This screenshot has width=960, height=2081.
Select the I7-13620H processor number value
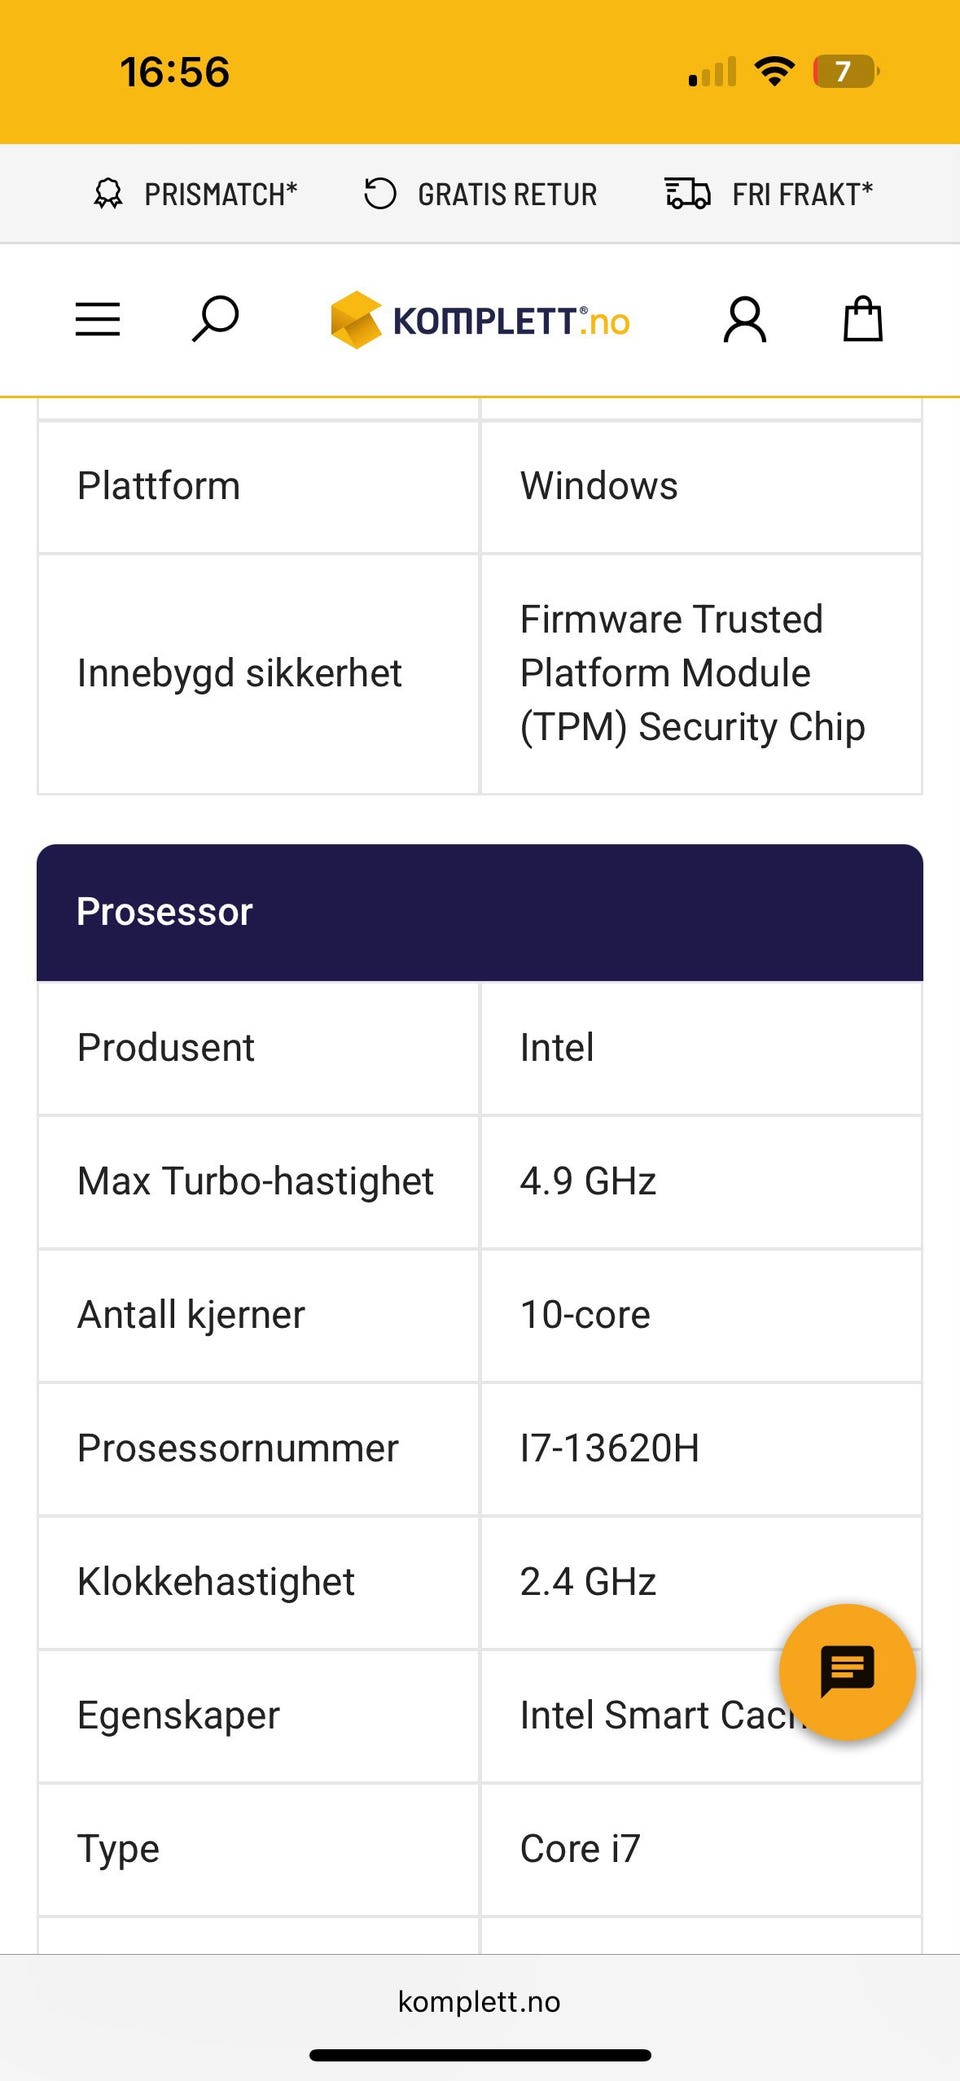click(610, 1448)
